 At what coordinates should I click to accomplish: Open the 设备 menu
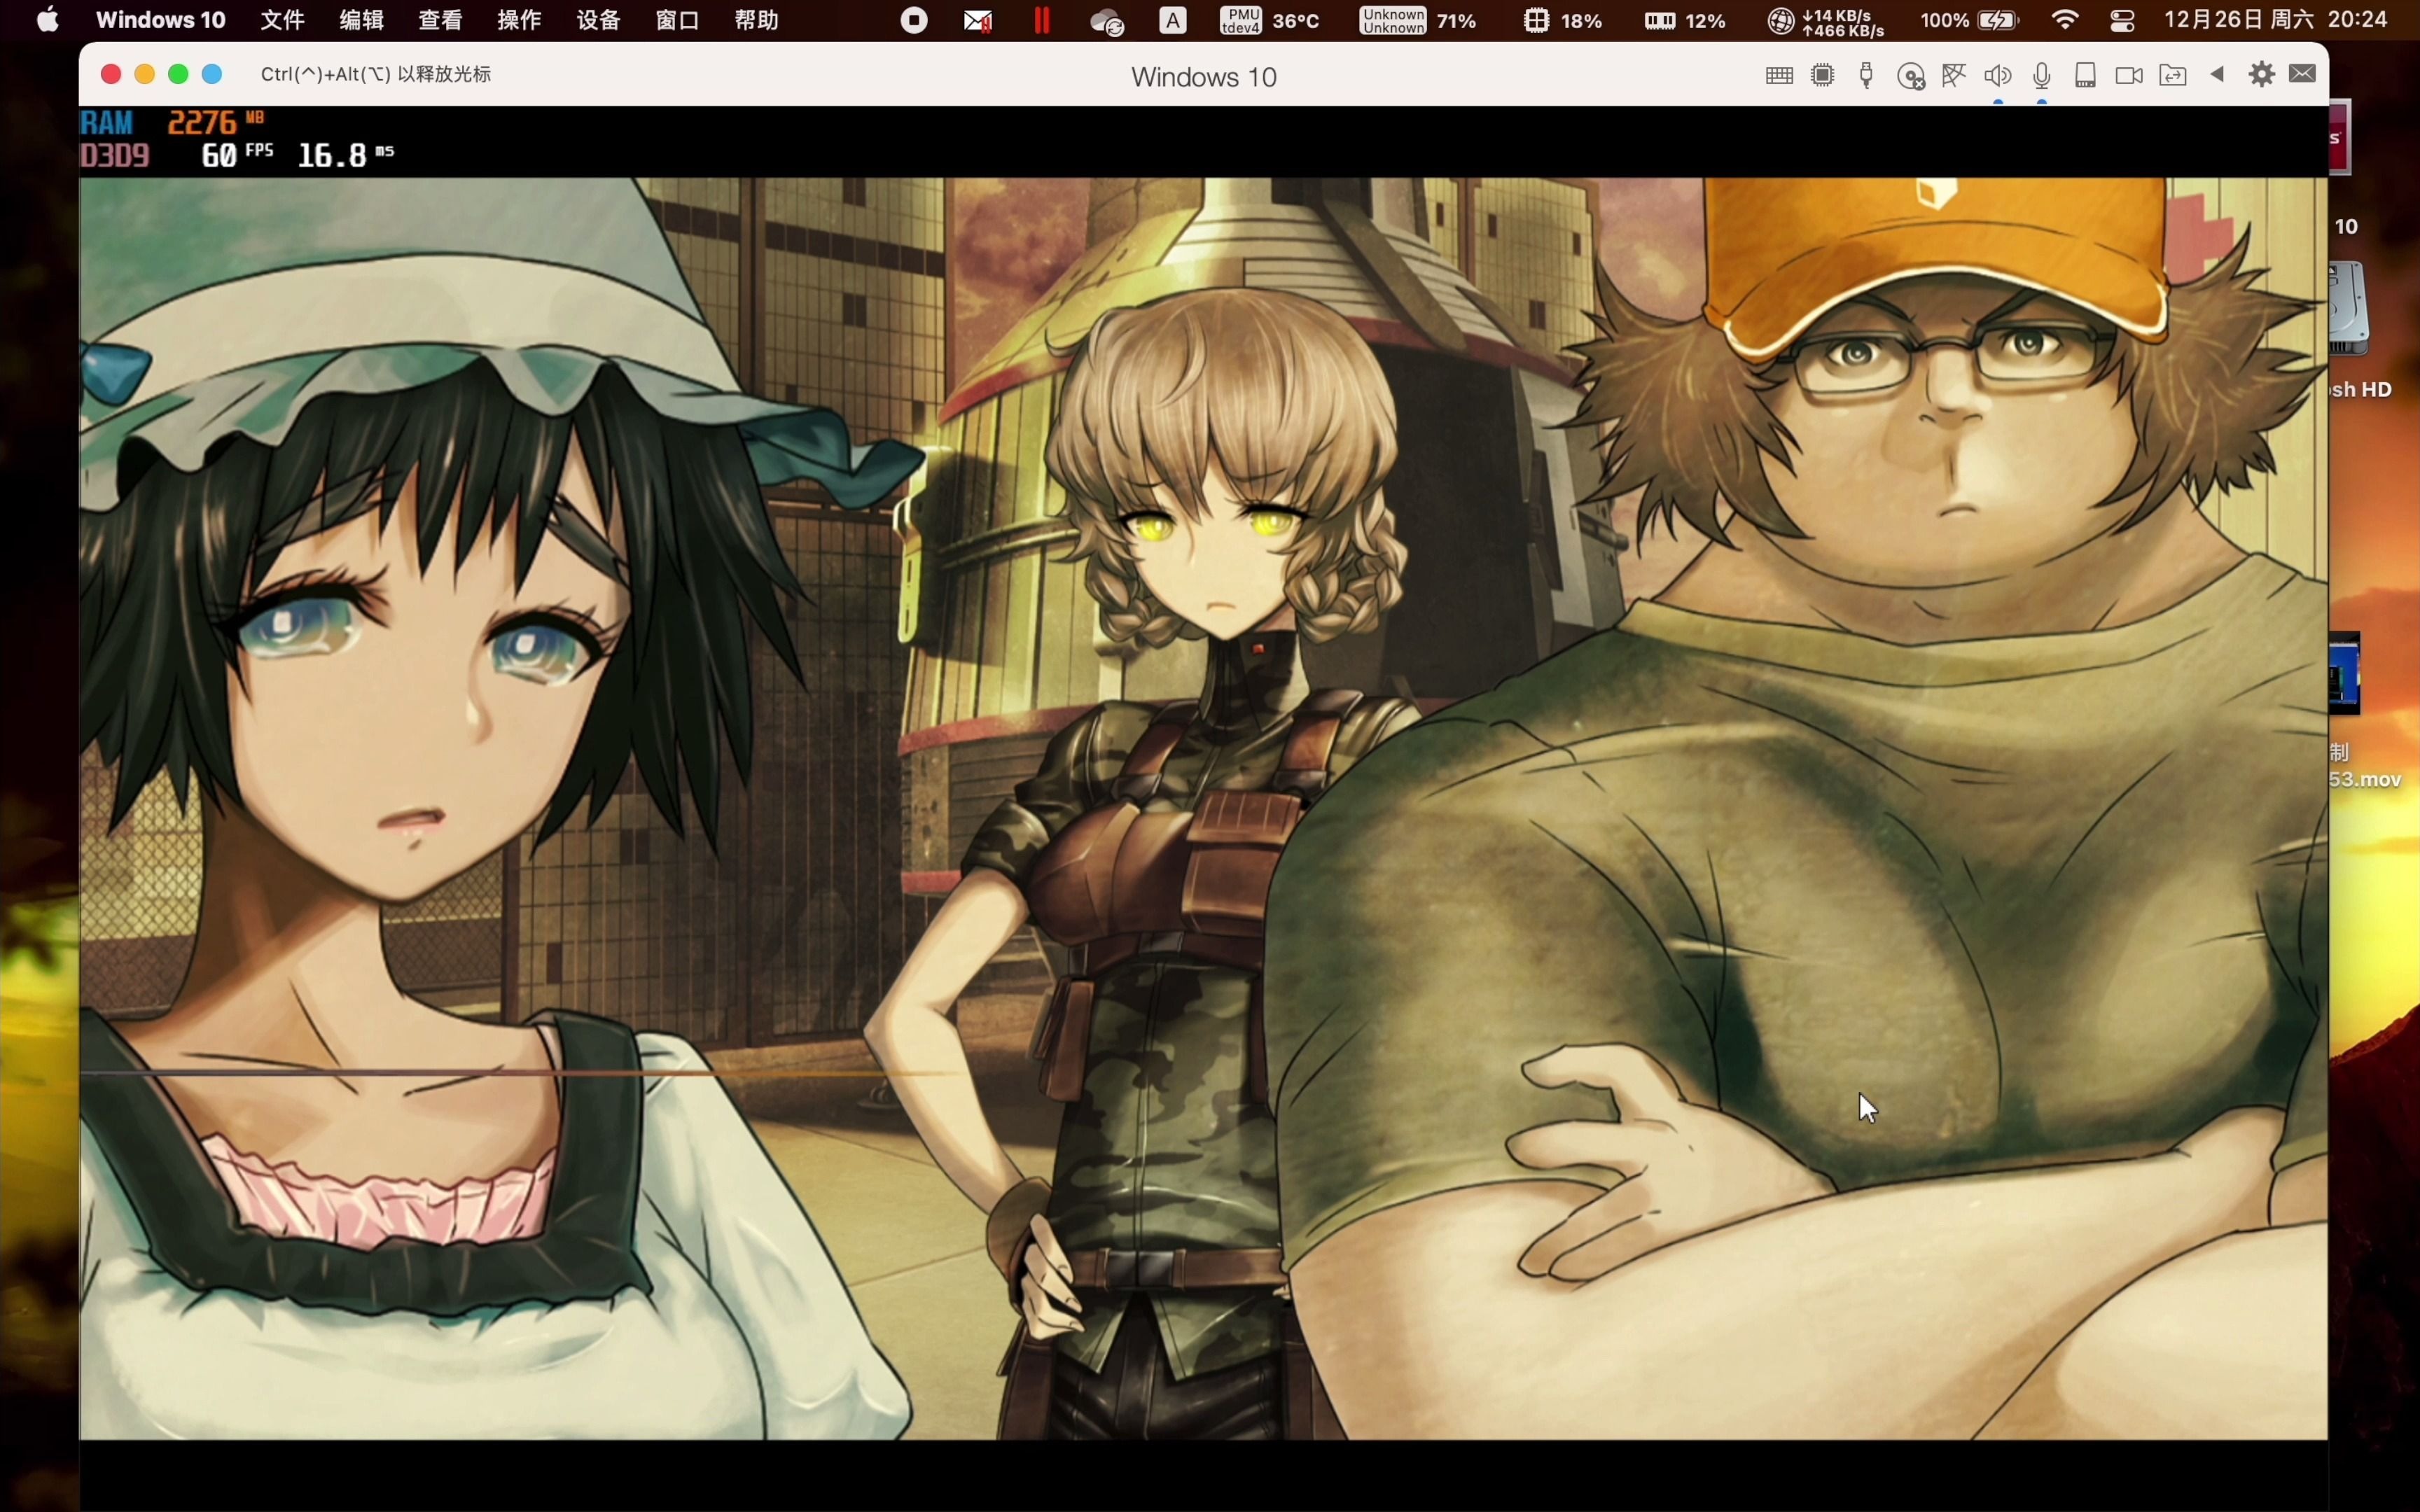(x=598, y=20)
